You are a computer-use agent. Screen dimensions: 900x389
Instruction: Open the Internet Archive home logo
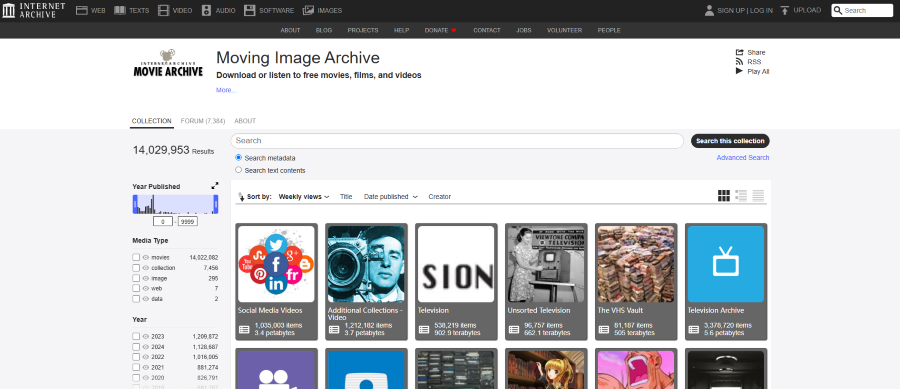click(x=33, y=10)
